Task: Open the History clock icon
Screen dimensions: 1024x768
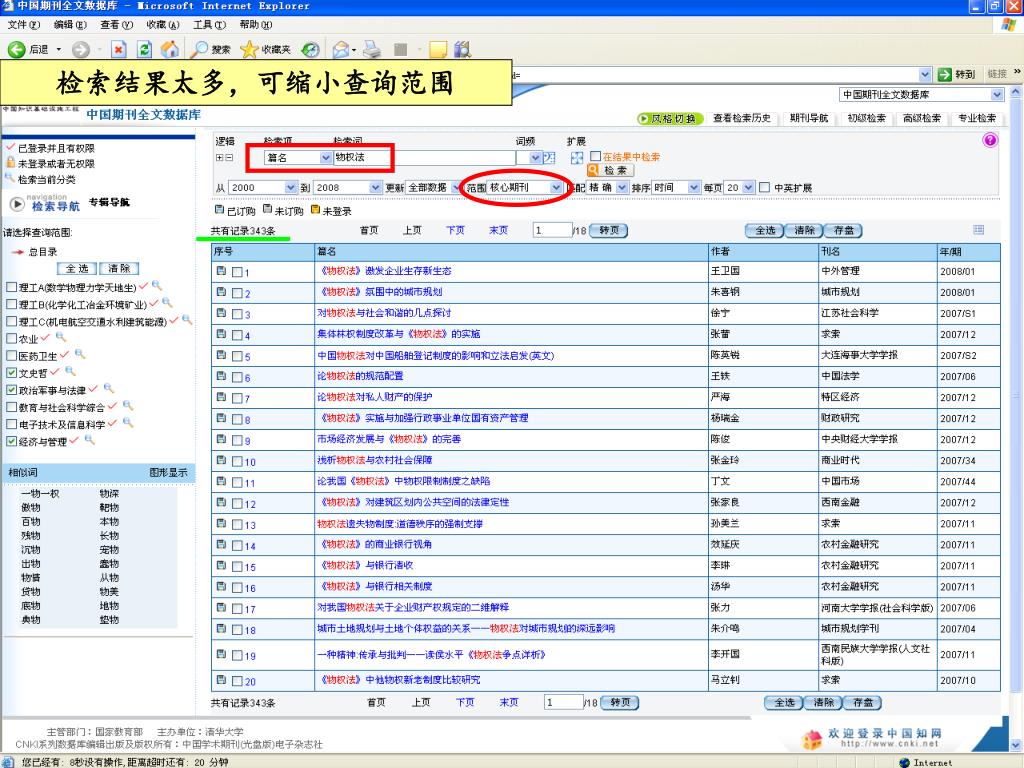Action: pyautogui.click(x=310, y=49)
